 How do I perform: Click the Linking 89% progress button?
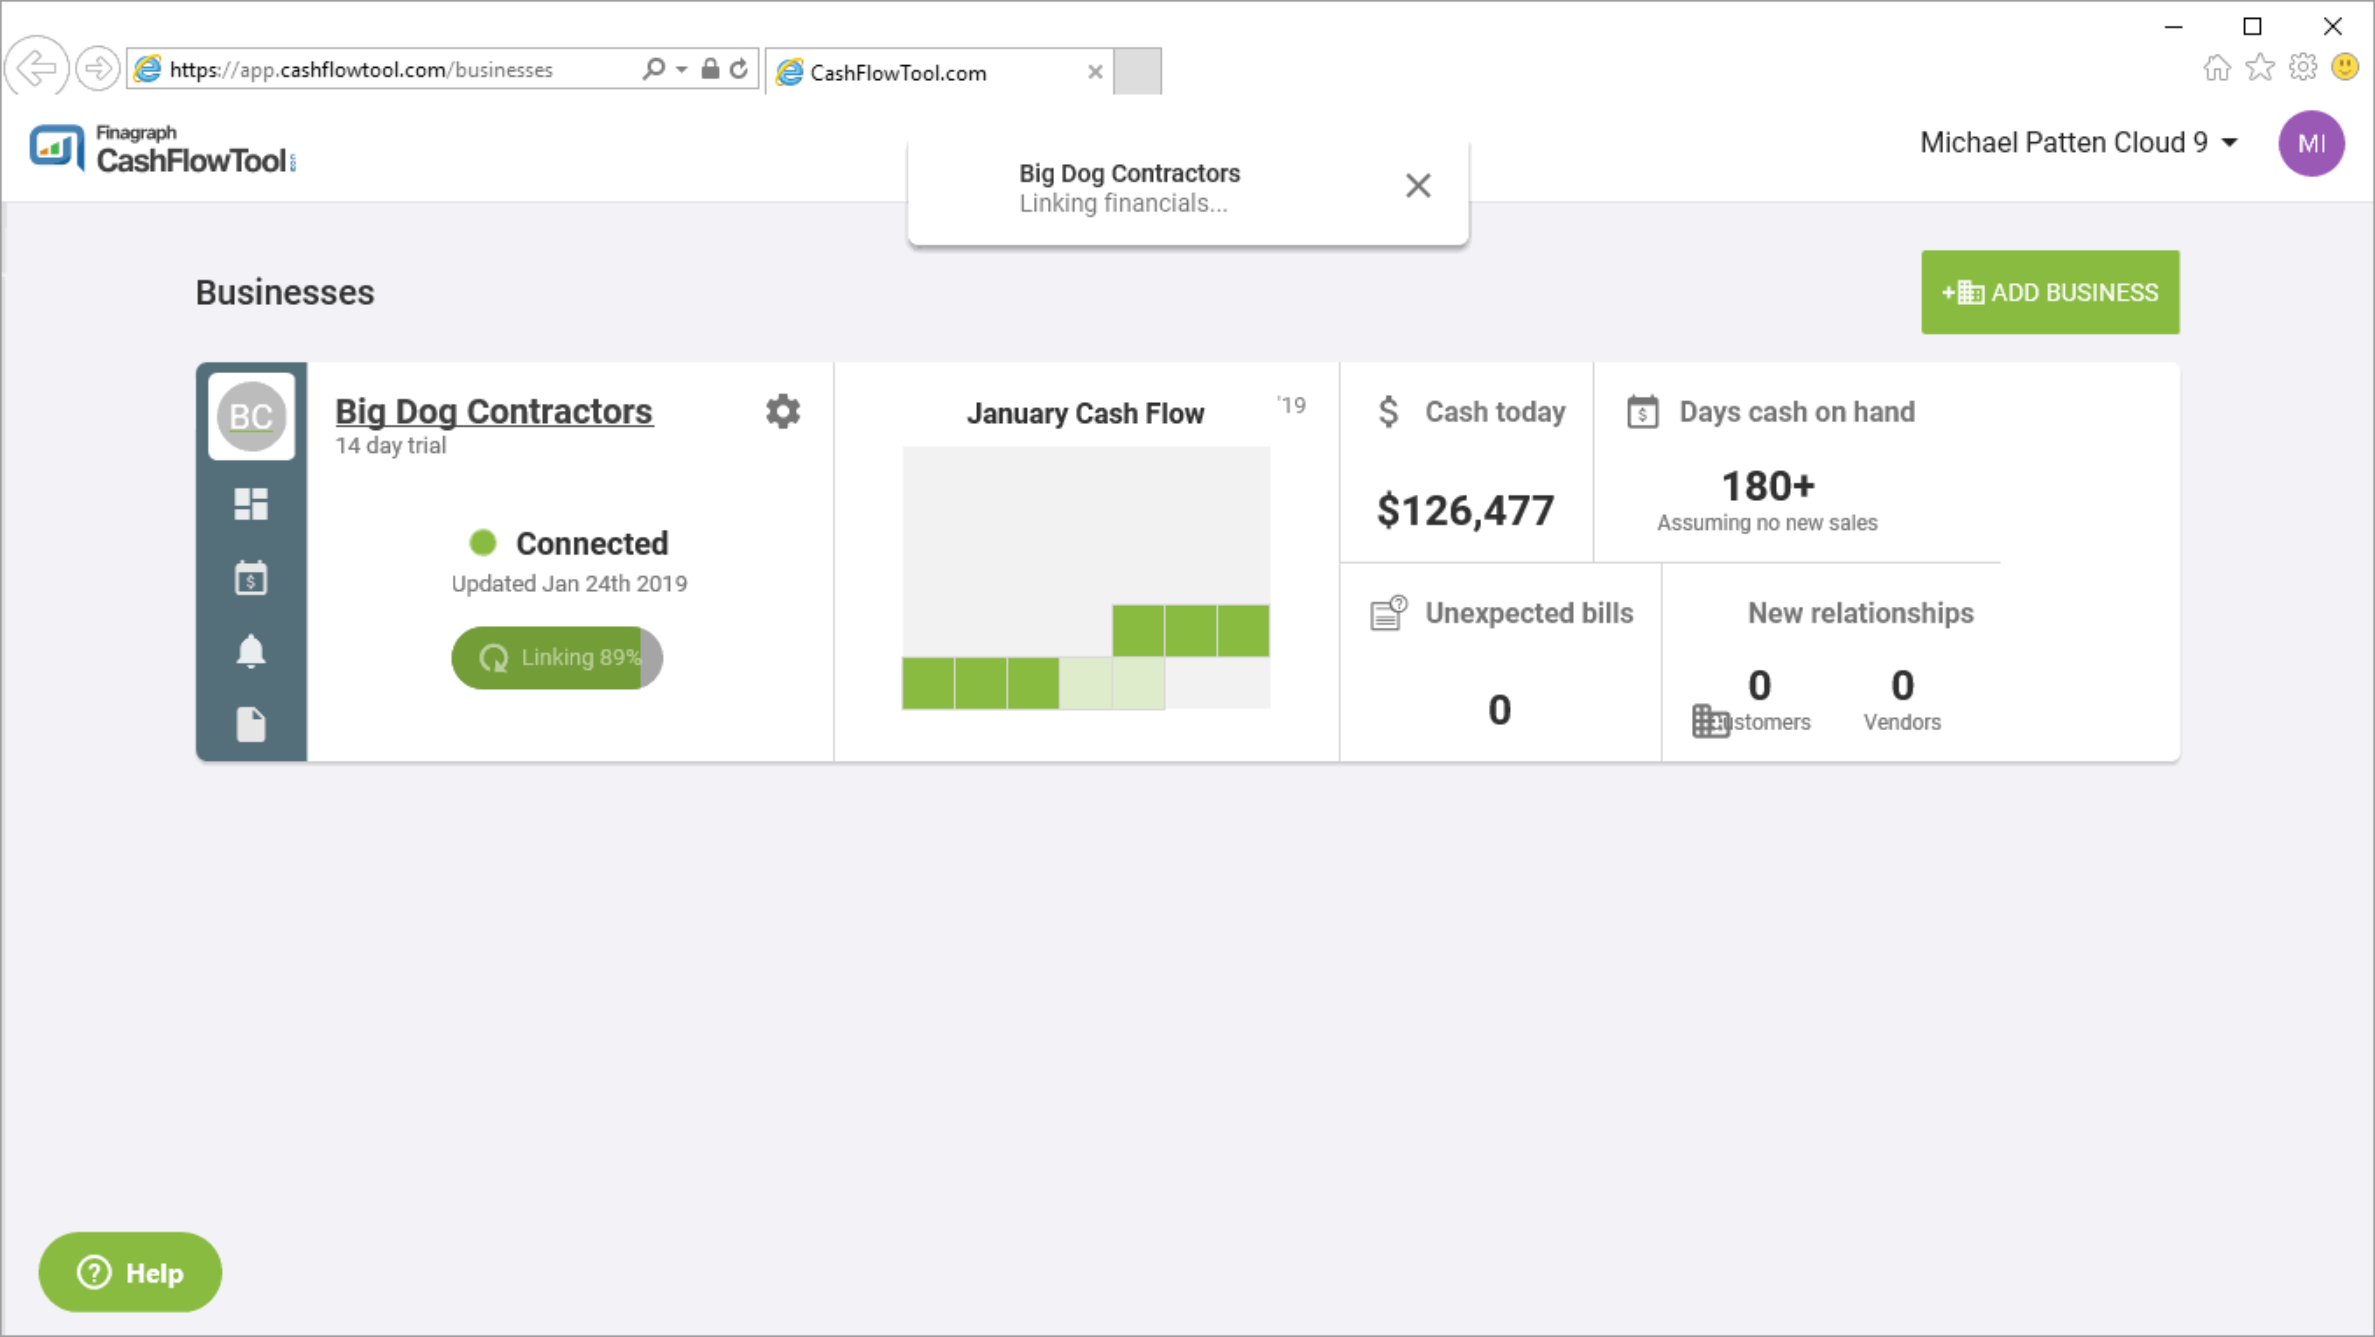pyautogui.click(x=557, y=658)
